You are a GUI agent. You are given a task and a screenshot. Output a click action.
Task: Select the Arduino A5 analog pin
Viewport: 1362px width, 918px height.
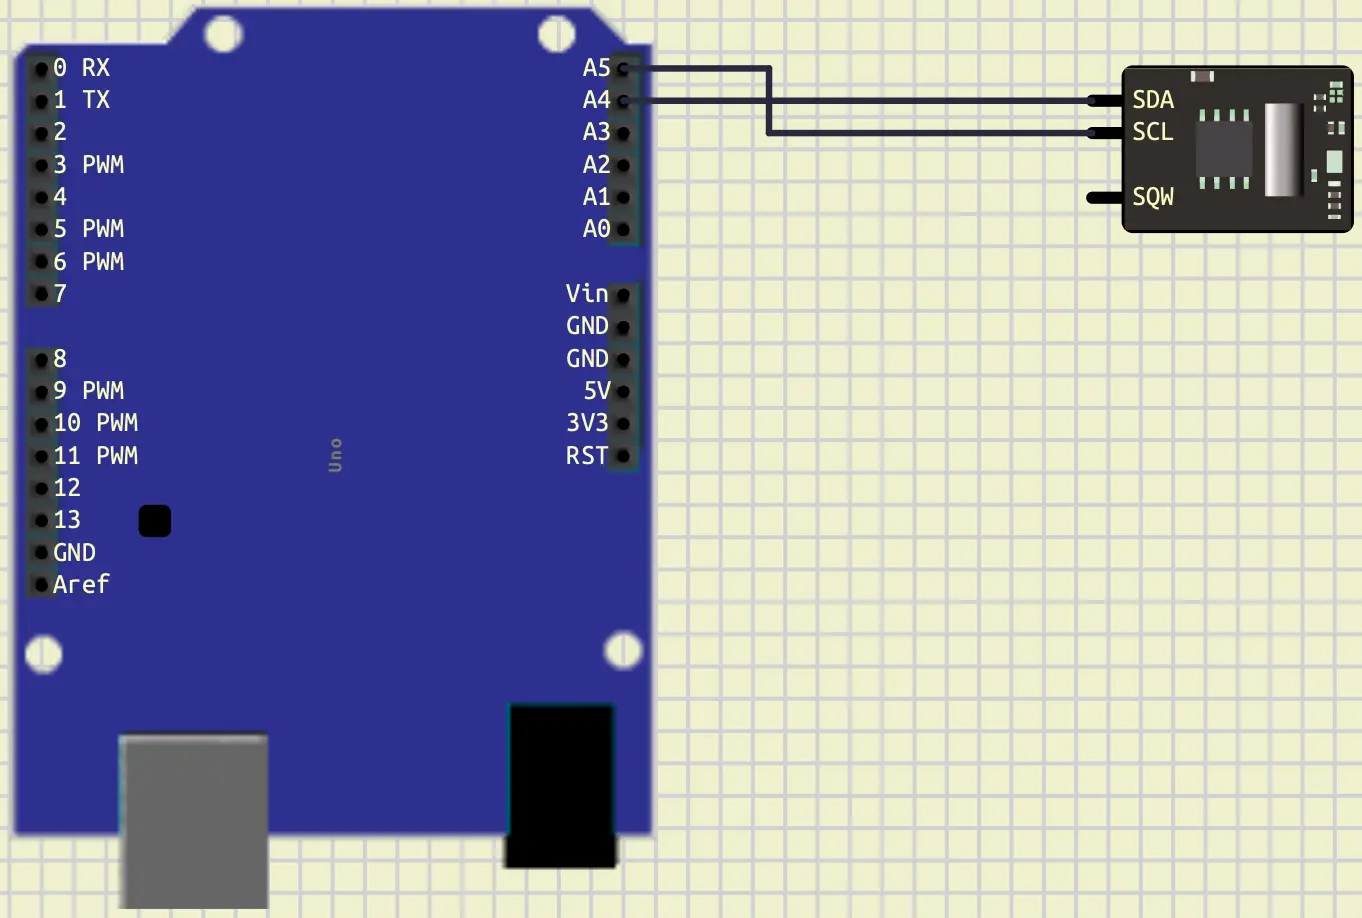pyautogui.click(x=625, y=68)
